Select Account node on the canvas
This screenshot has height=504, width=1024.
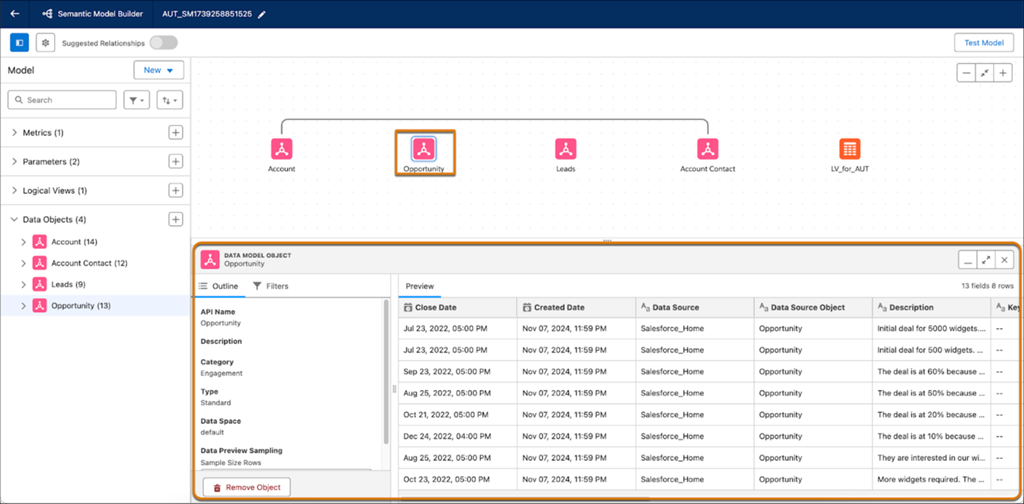[x=281, y=149]
